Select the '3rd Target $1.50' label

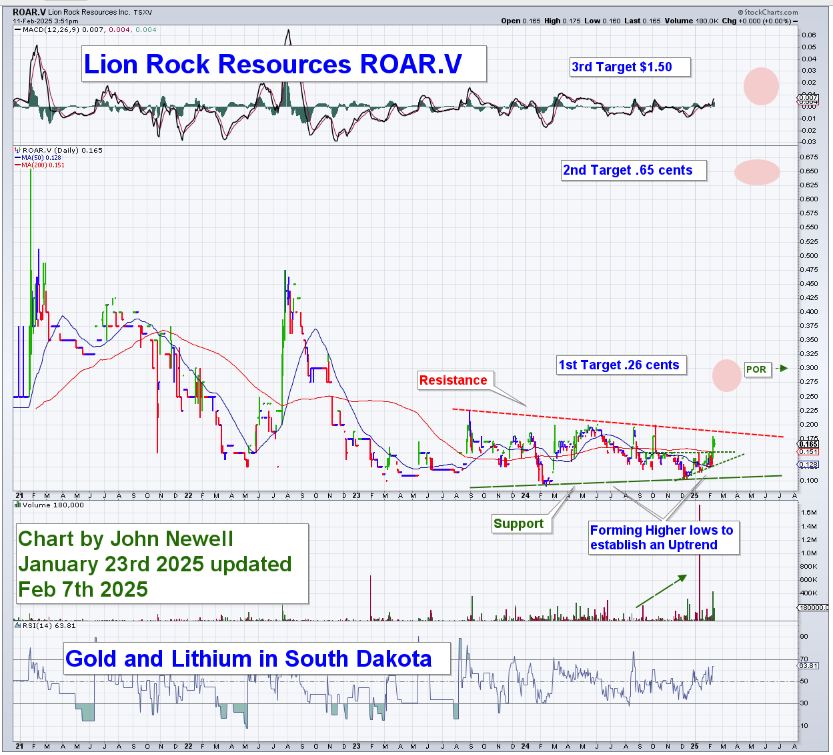[x=630, y=67]
